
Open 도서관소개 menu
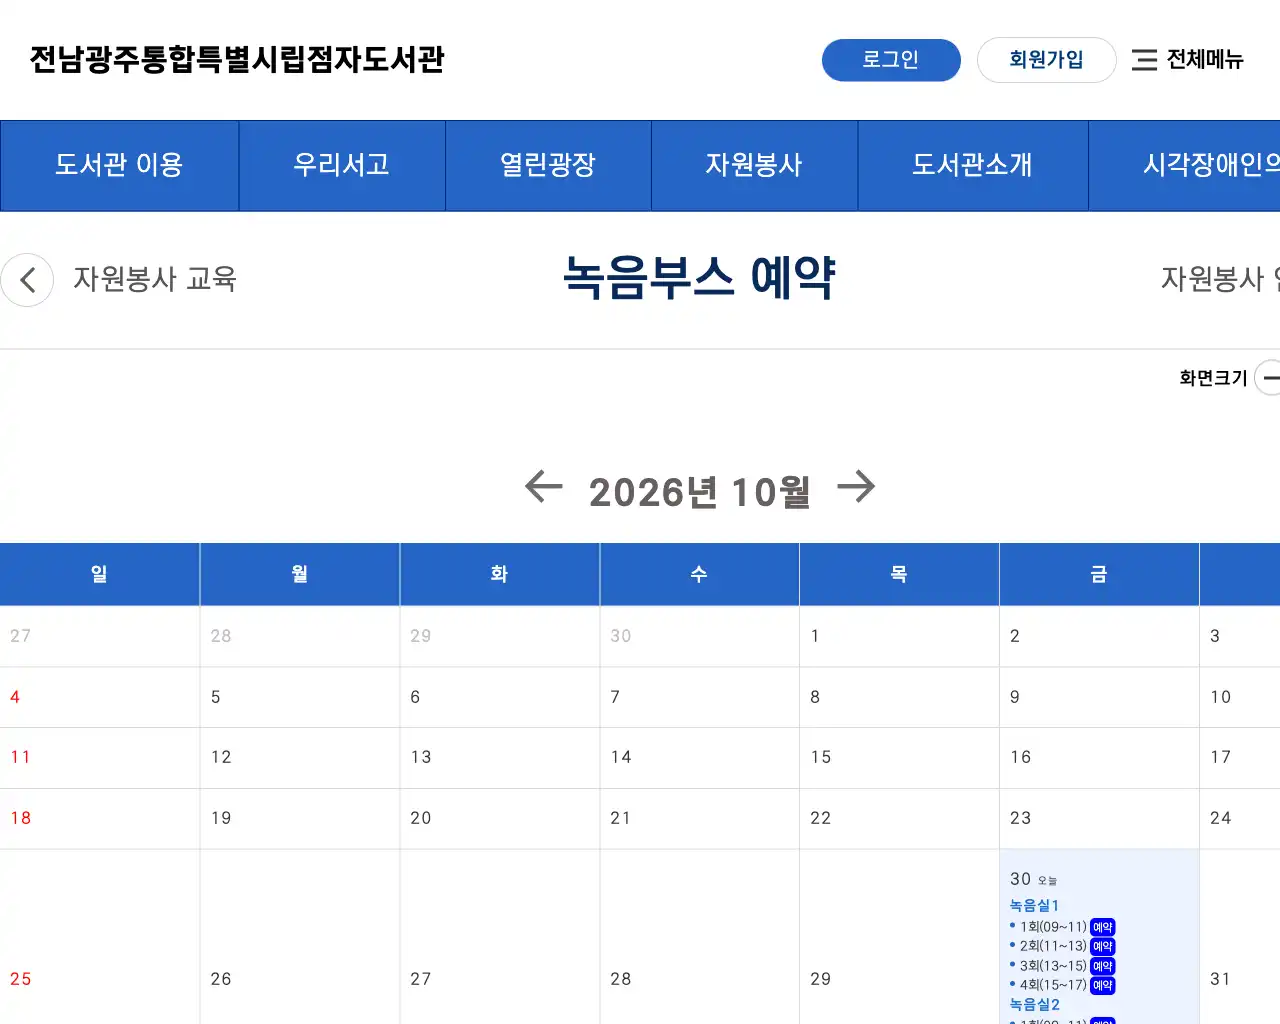[x=972, y=165]
